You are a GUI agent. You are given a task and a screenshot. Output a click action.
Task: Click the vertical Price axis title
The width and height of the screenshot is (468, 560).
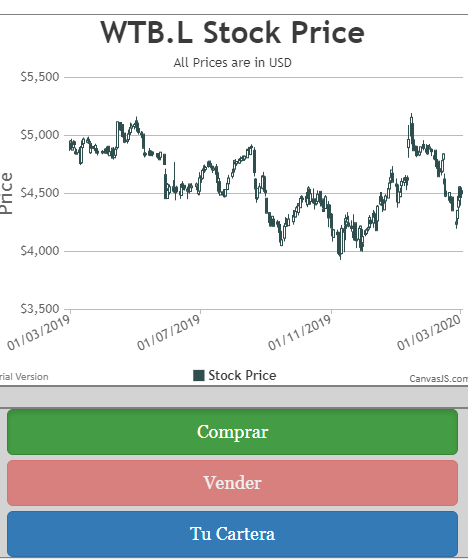[6, 194]
